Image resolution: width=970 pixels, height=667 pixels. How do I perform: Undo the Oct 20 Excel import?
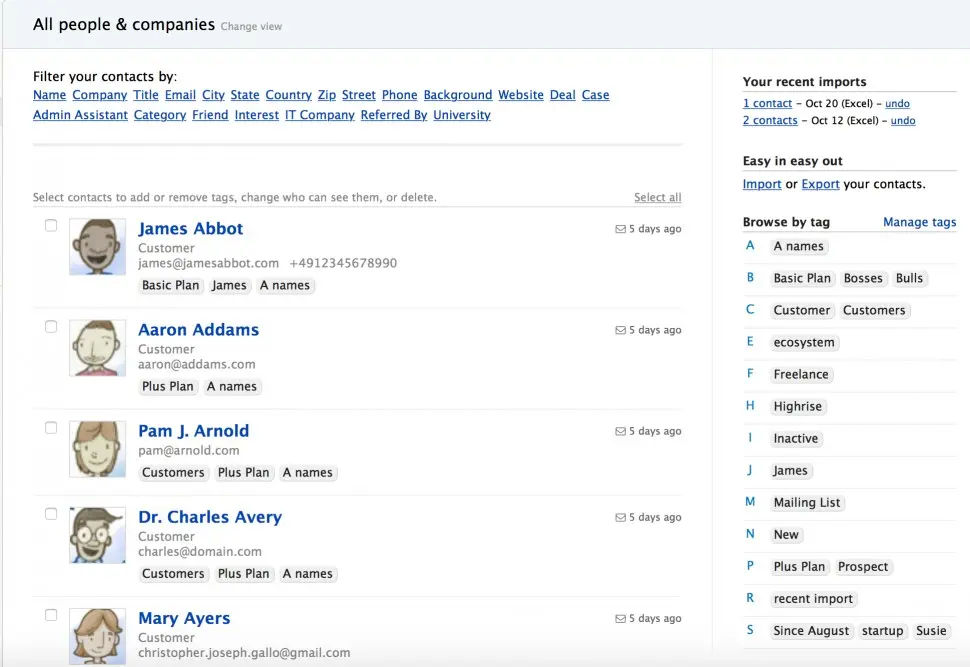click(x=897, y=104)
